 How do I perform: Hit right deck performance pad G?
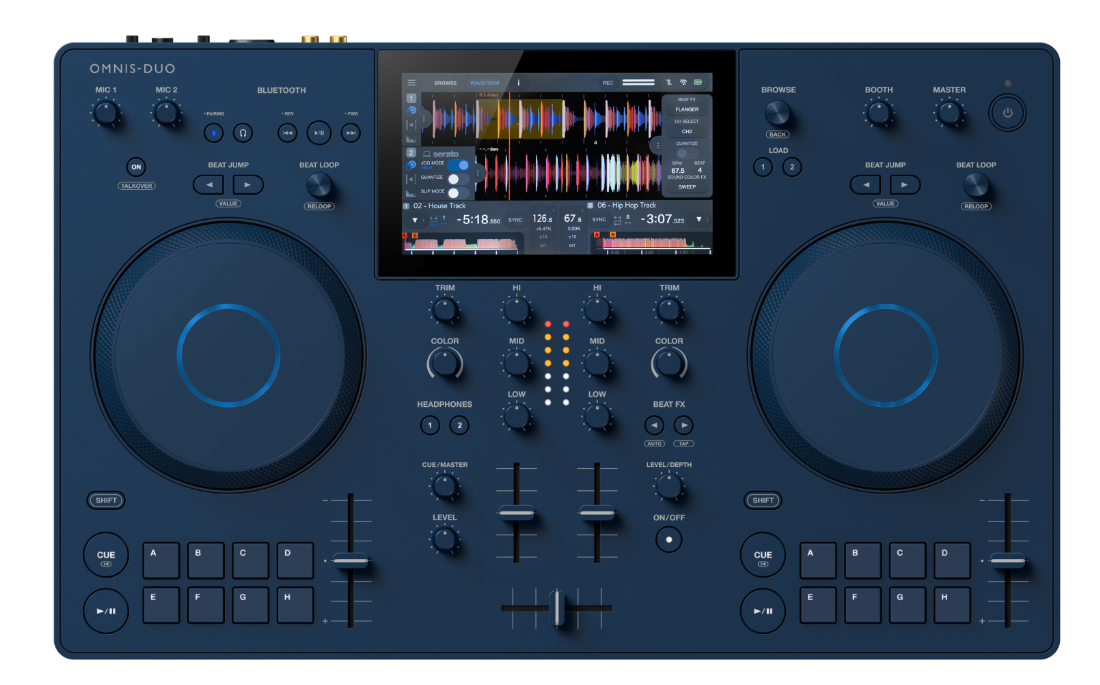pyautogui.click(x=907, y=606)
